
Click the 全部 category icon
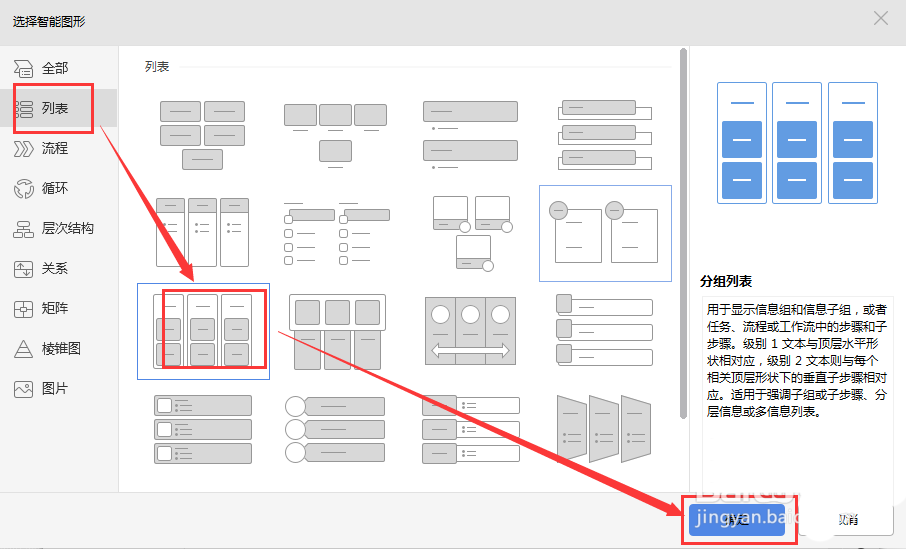click(23, 68)
